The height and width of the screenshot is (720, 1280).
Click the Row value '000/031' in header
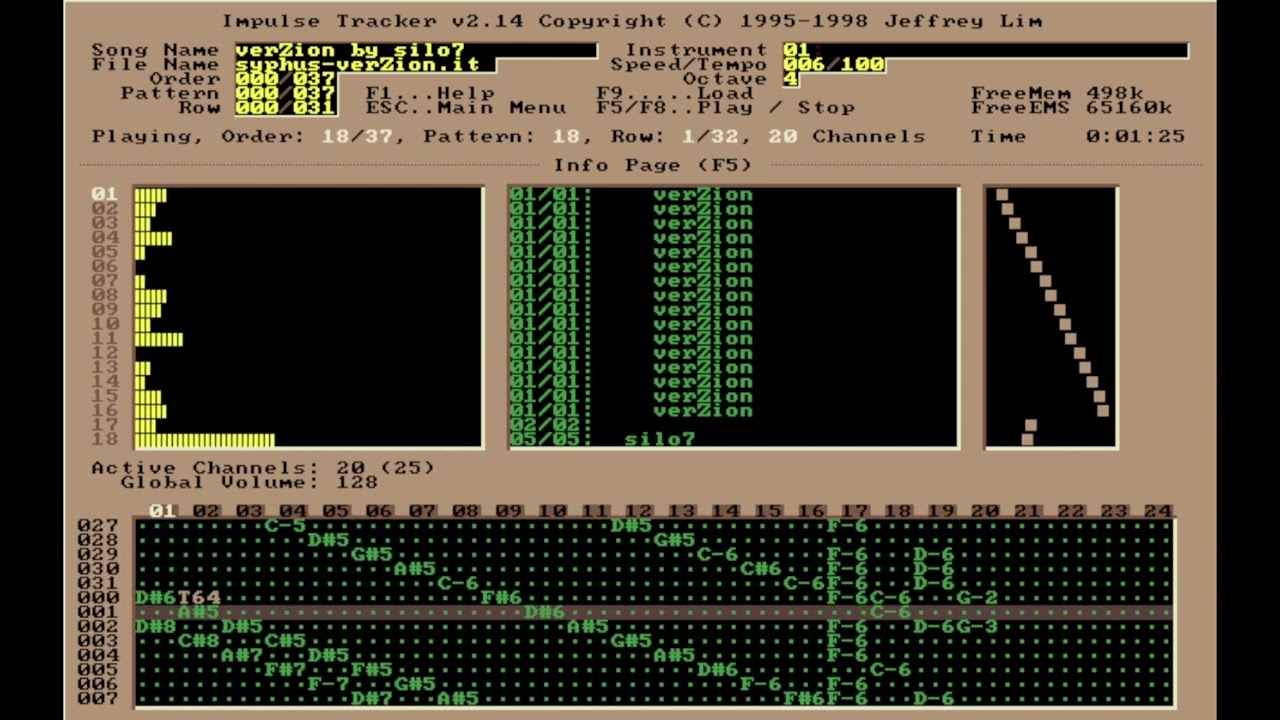coord(285,107)
